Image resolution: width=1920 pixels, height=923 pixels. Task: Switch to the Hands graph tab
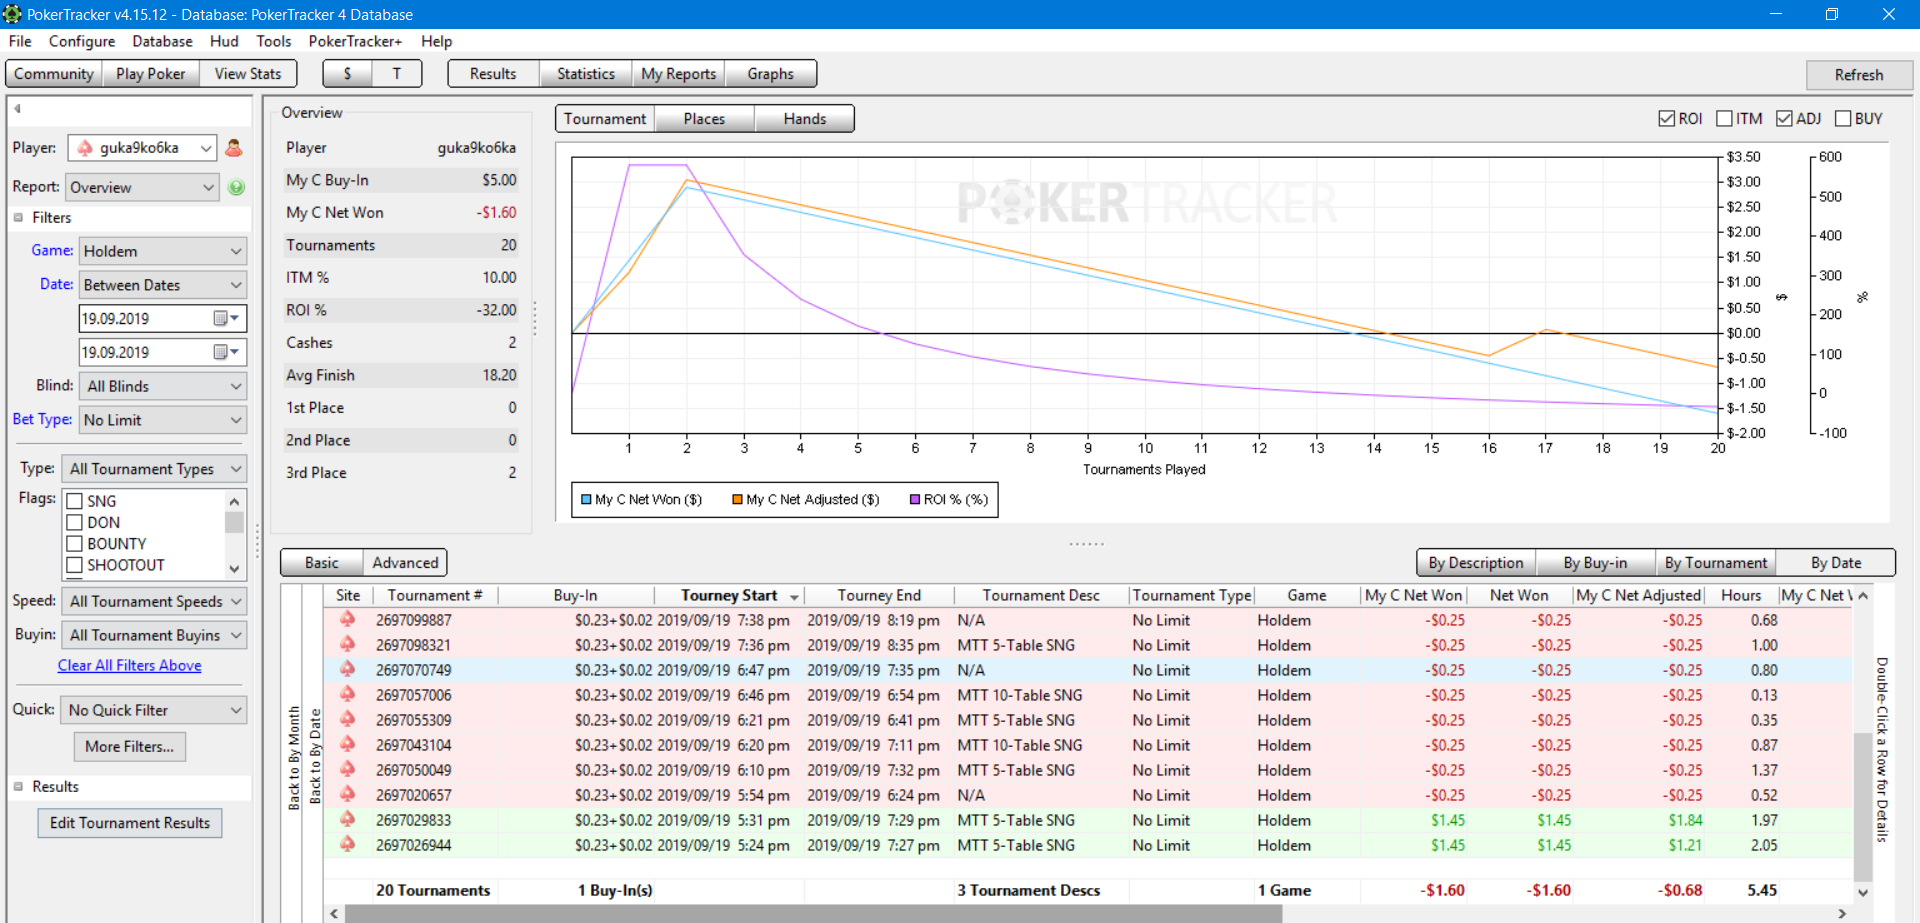click(x=805, y=119)
